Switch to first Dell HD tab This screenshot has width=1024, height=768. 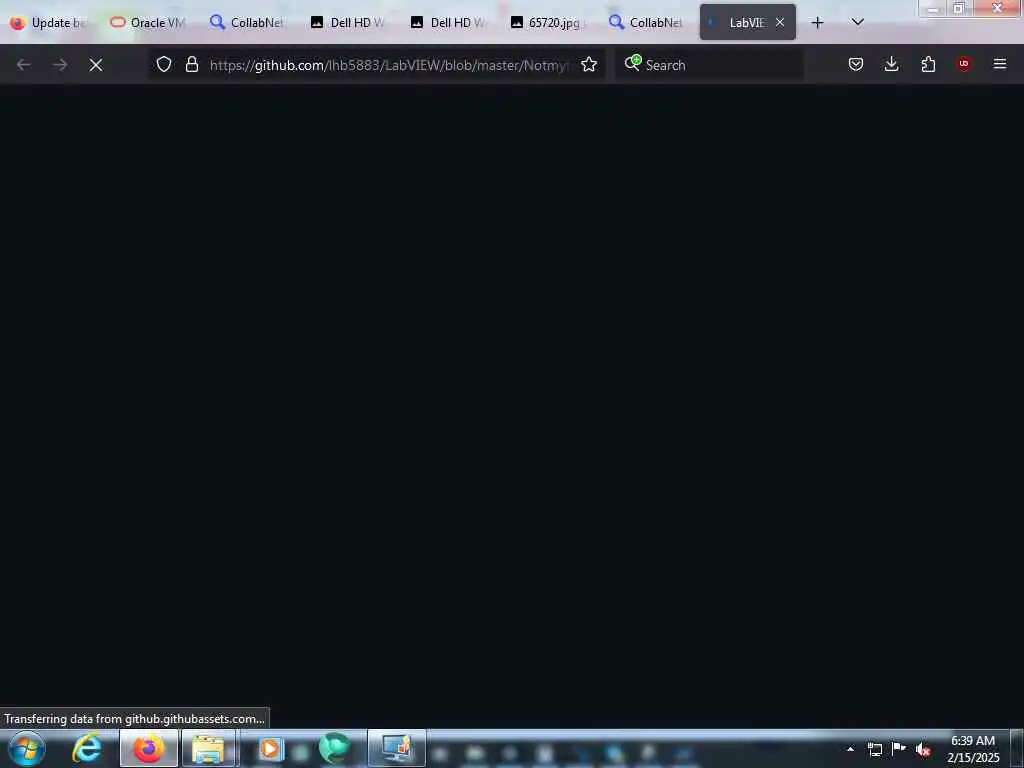[x=347, y=23]
